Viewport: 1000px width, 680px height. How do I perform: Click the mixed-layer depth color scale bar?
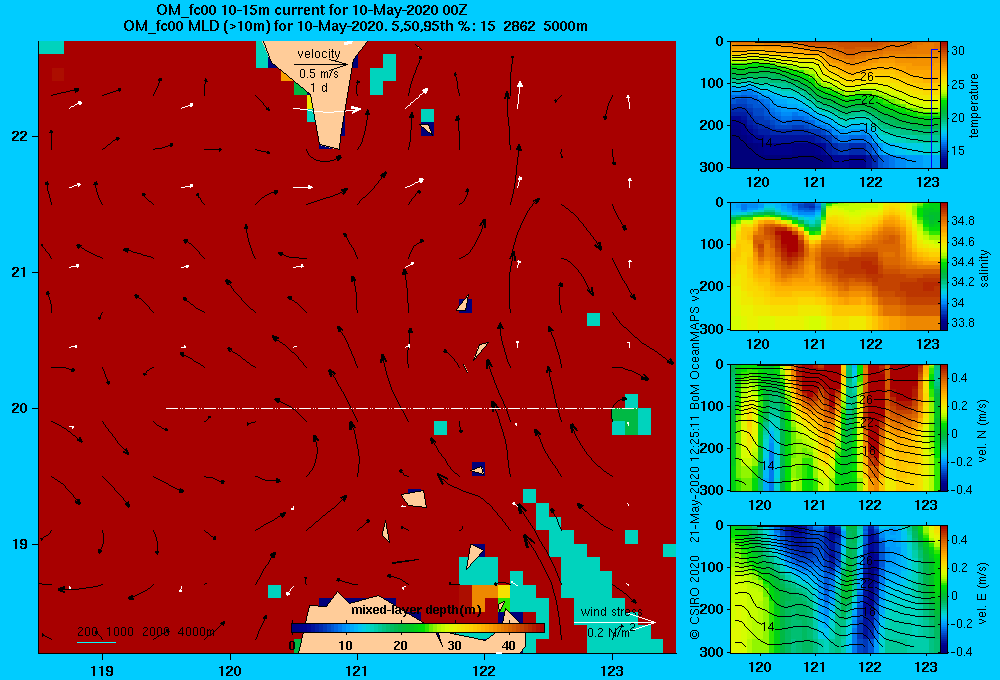tap(418, 628)
